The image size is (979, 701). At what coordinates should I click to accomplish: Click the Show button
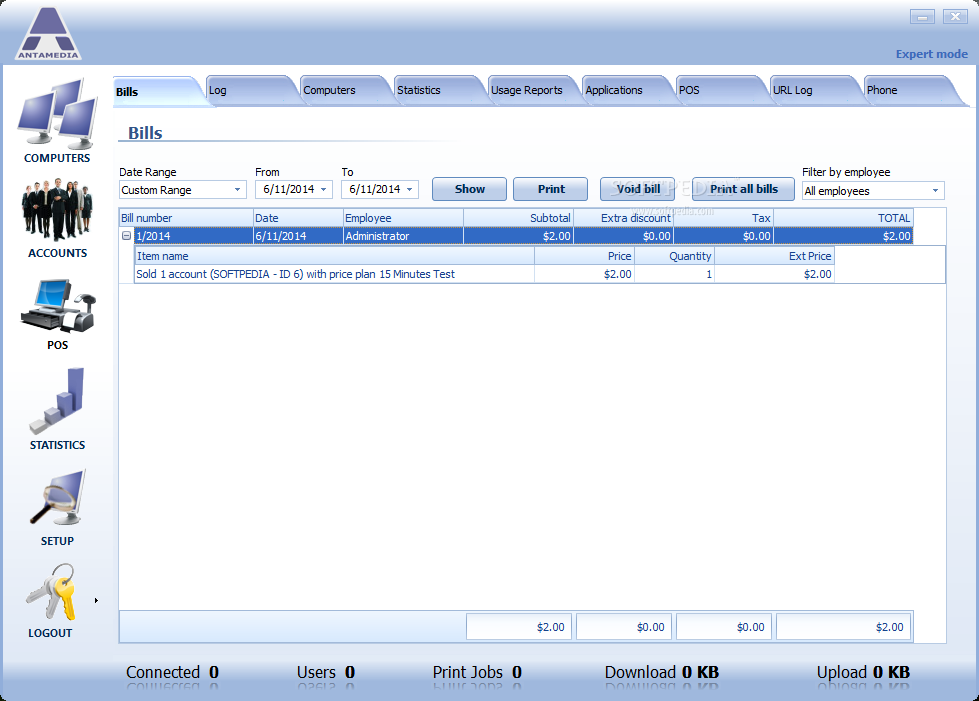[470, 189]
